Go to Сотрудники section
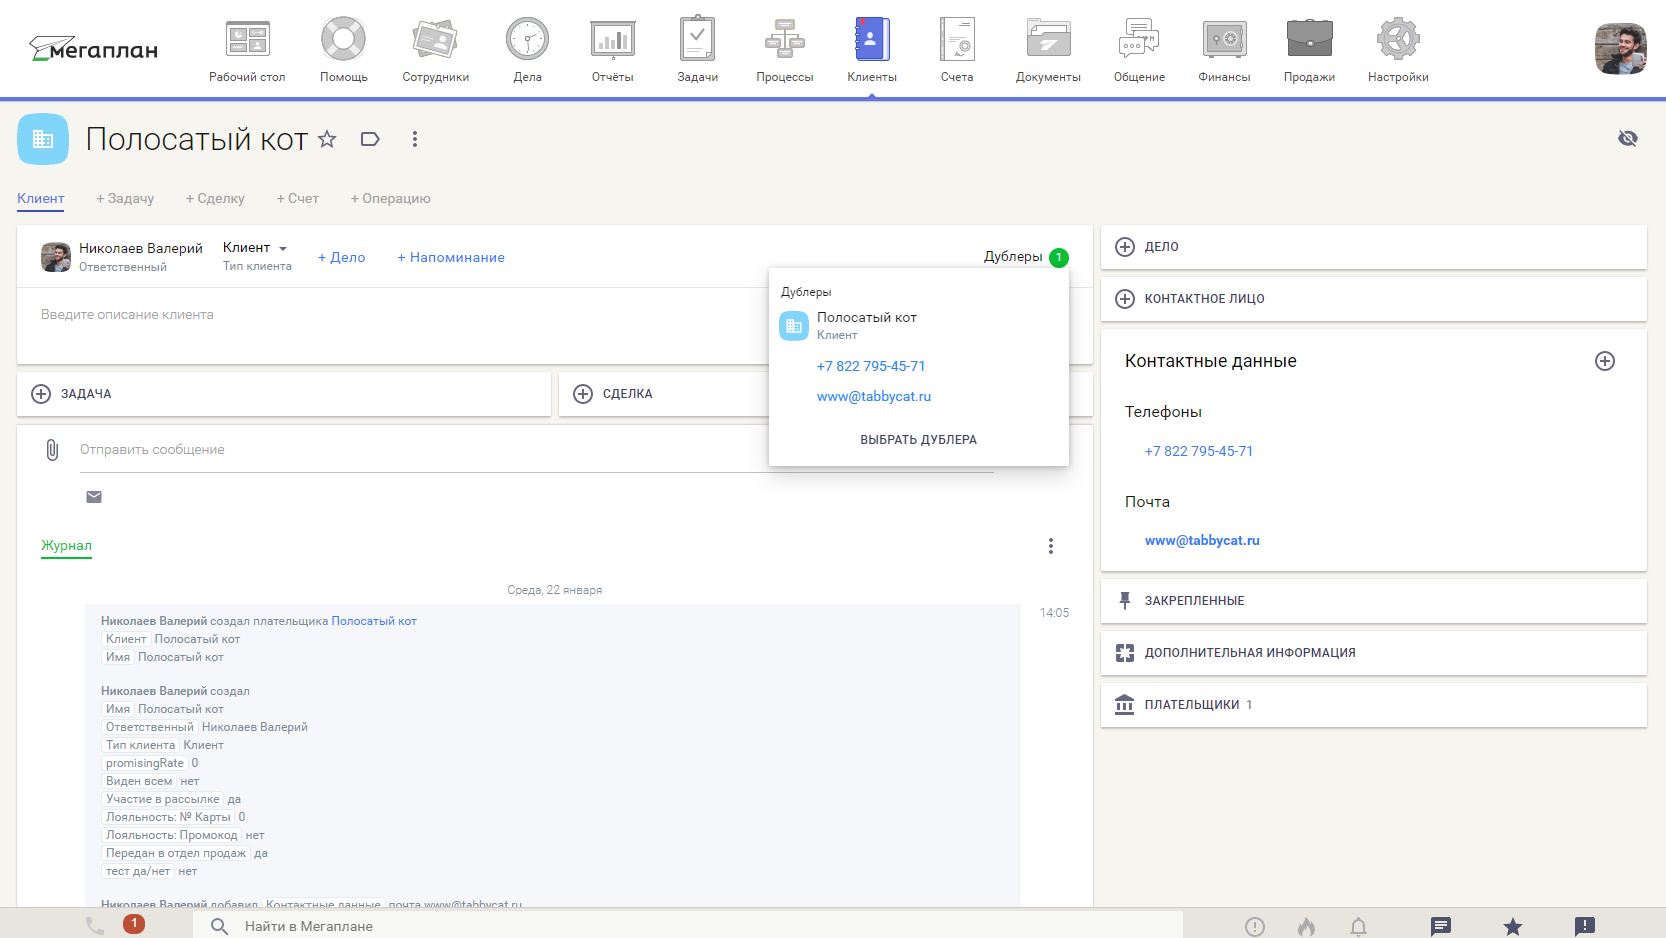 435,50
